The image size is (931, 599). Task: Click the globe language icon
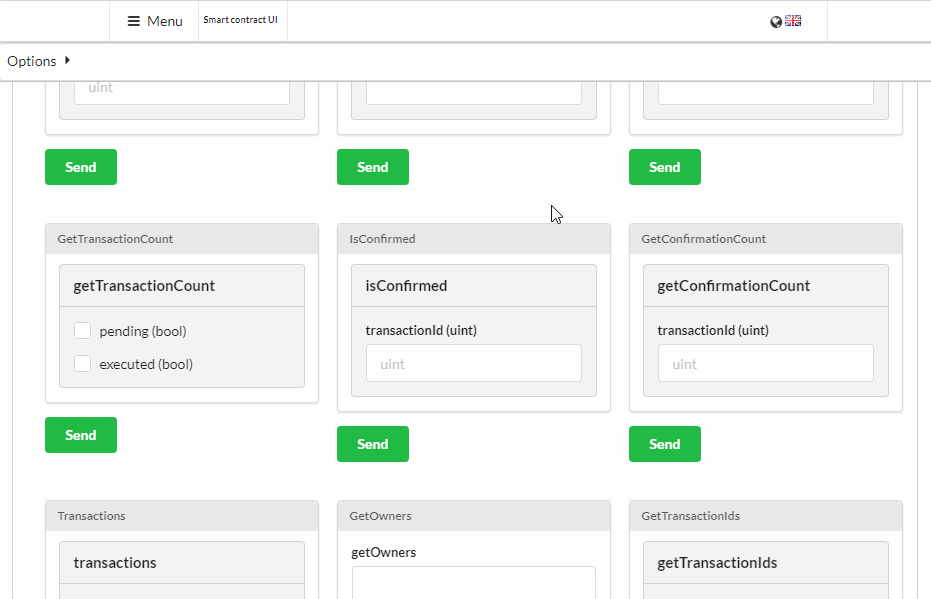(x=776, y=22)
